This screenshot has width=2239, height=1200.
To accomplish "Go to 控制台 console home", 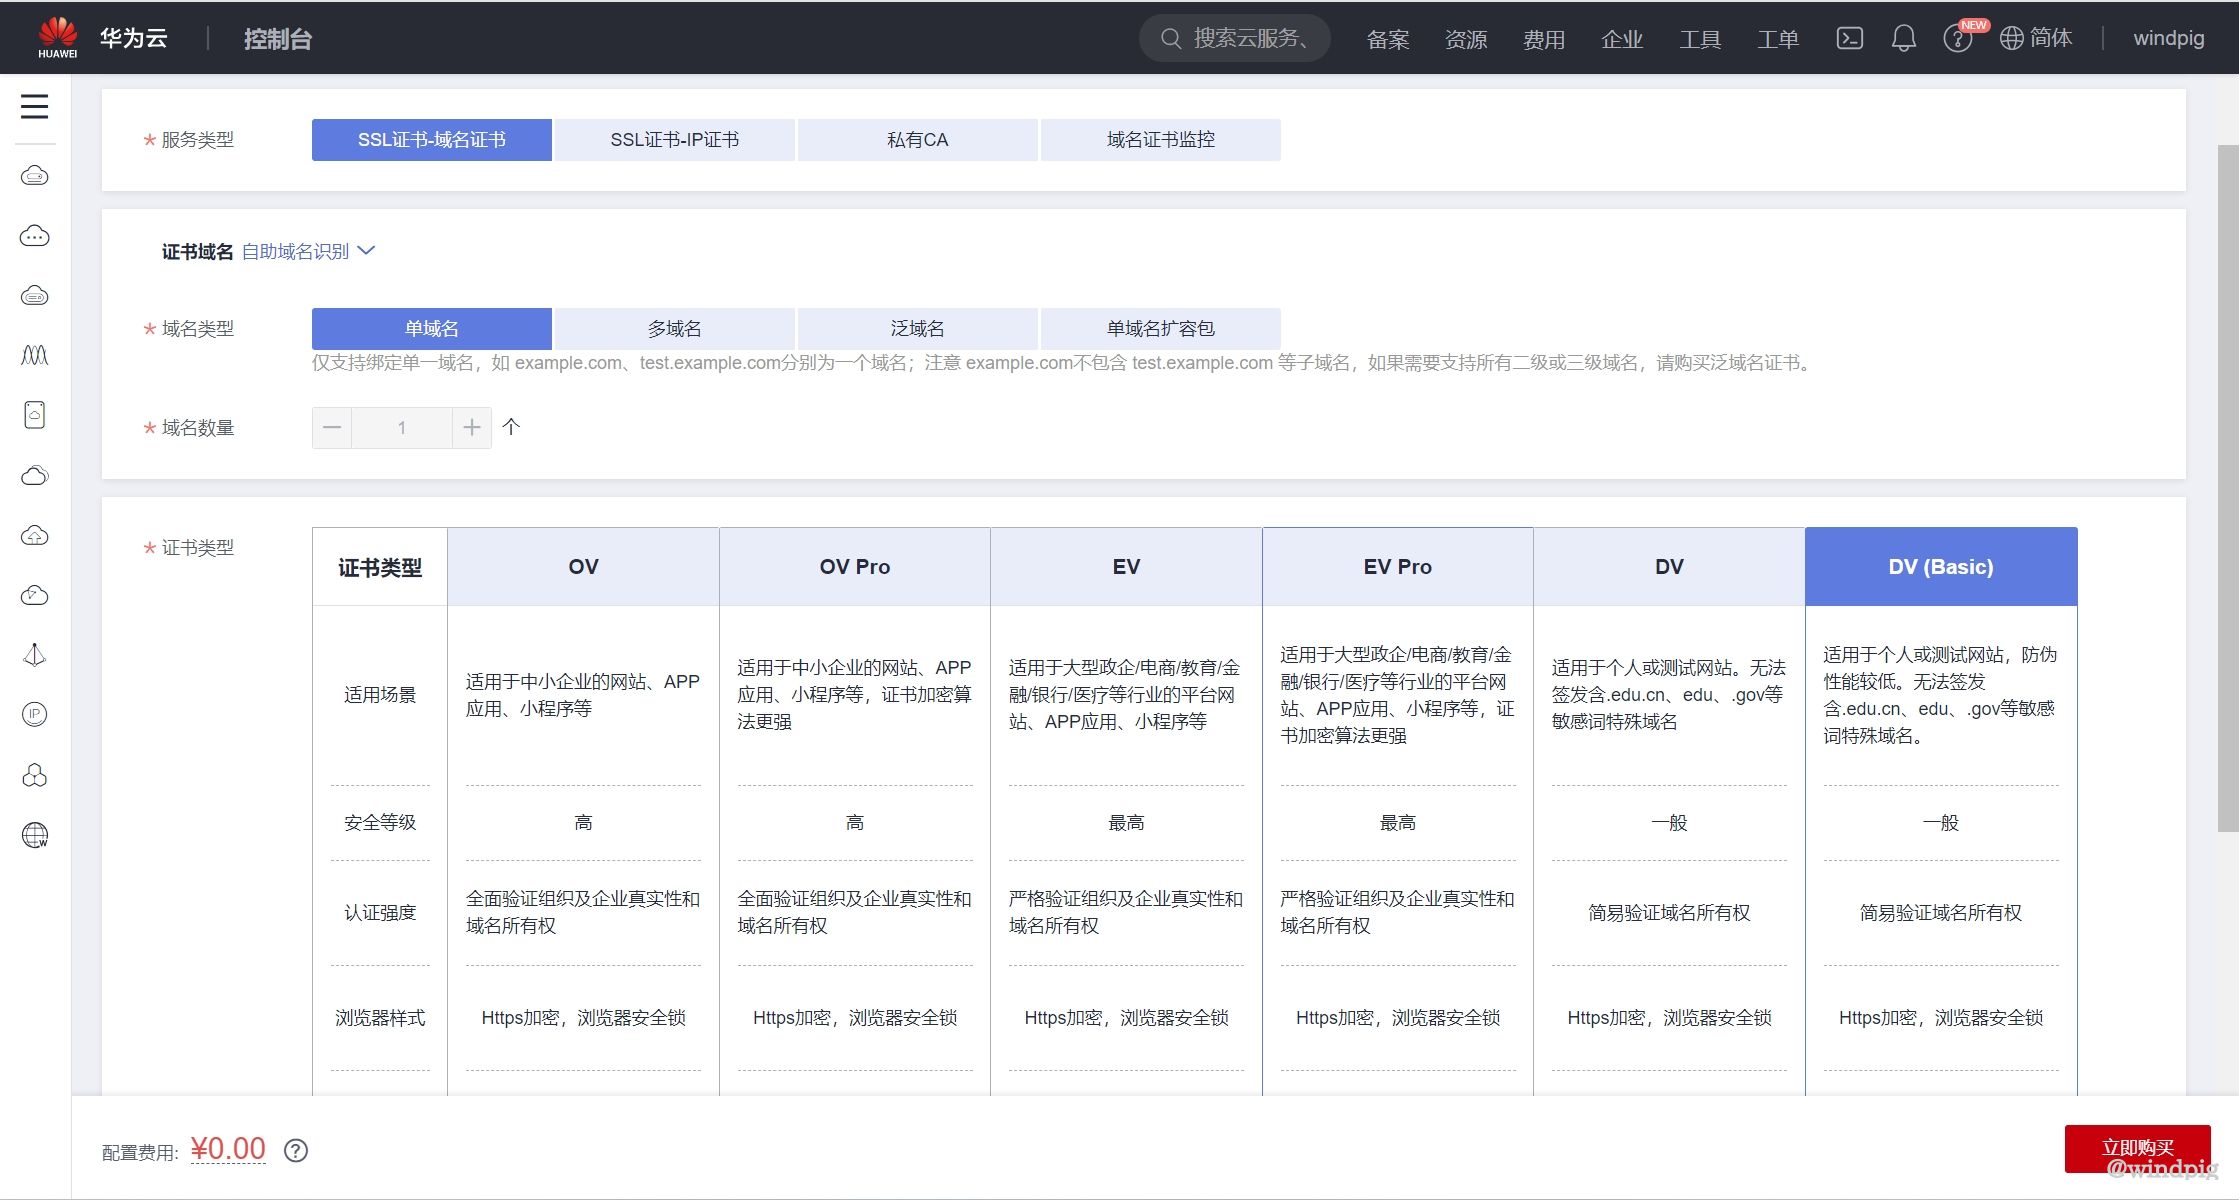I will point(278,39).
